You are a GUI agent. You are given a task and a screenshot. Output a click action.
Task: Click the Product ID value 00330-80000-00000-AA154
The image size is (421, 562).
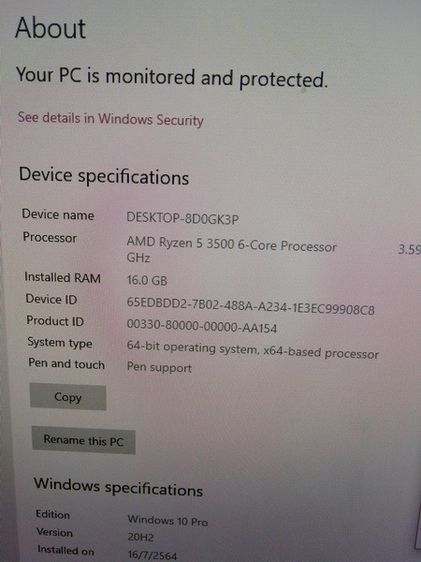(x=202, y=326)
